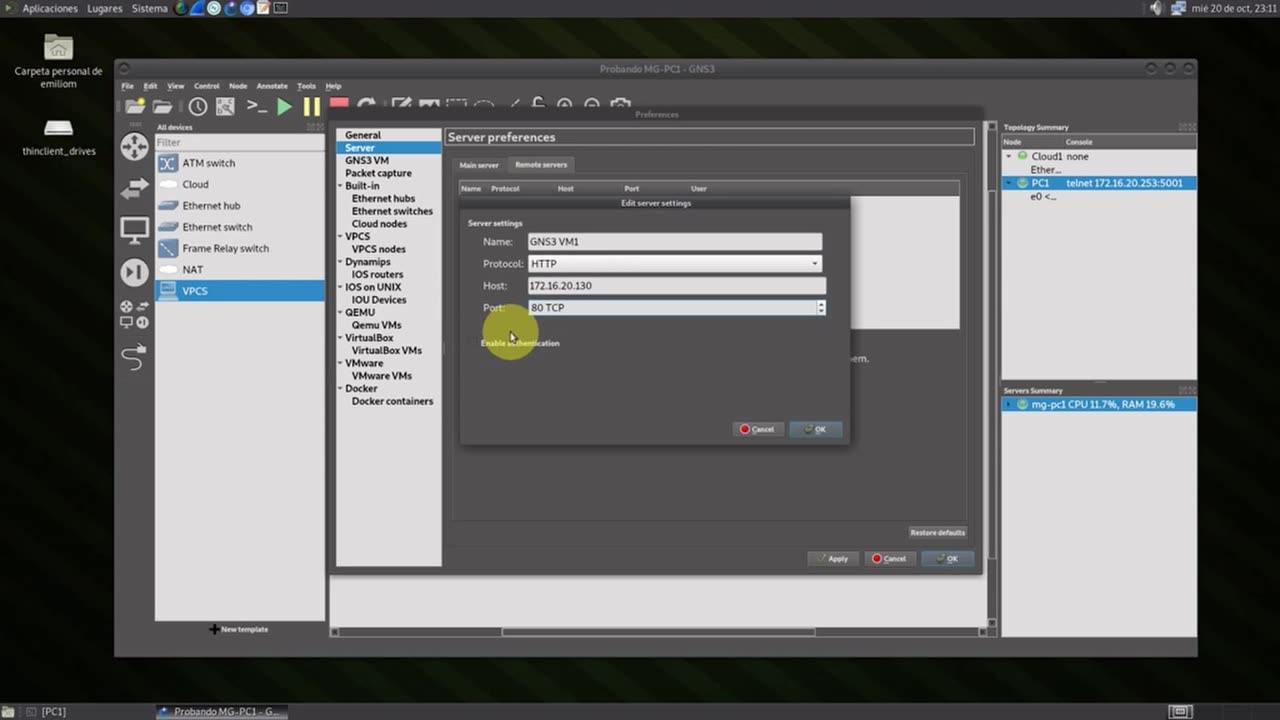The width and height of the screenshot is (1280, 720).
Task: Suspend all nodes yellow pause icon
Action: coord(312,106)
